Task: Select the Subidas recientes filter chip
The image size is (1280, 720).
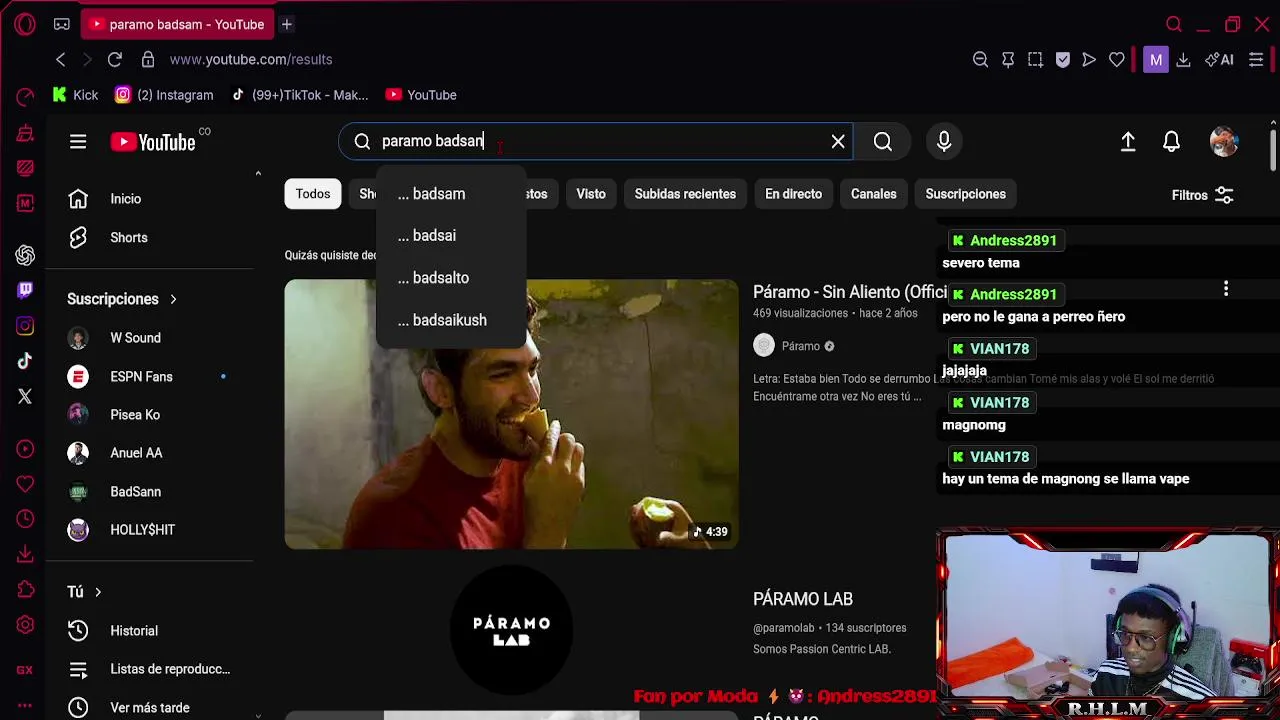Action: 685,194
